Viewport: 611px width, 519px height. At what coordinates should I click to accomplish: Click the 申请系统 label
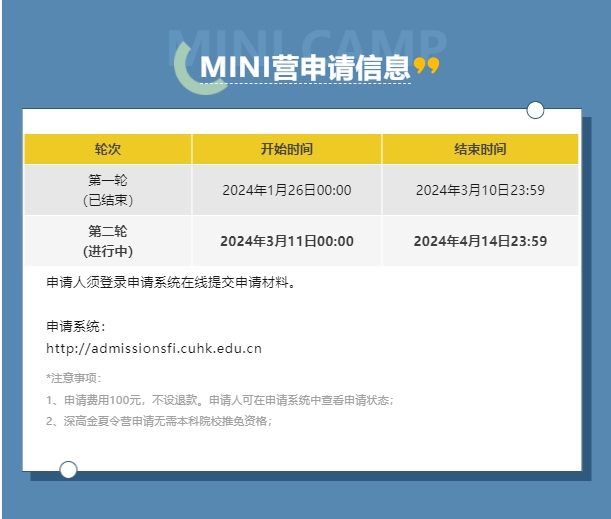tap(76, 326)
